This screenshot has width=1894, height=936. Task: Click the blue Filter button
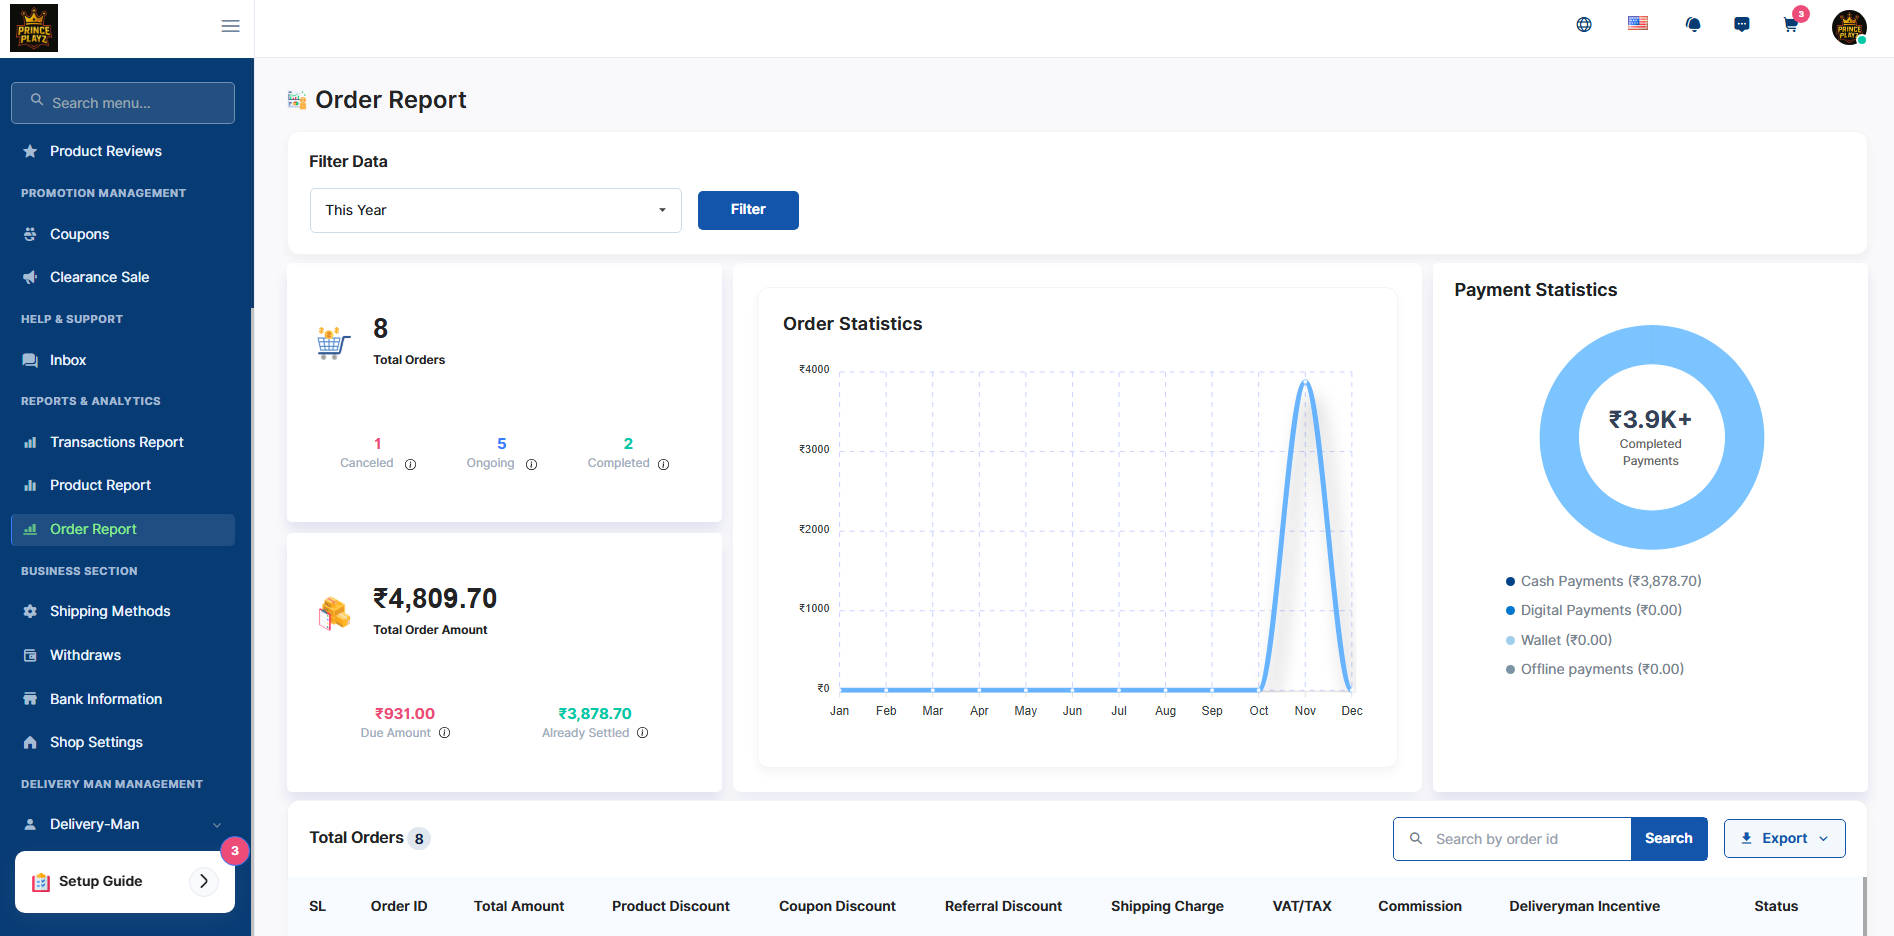[748, 210]
